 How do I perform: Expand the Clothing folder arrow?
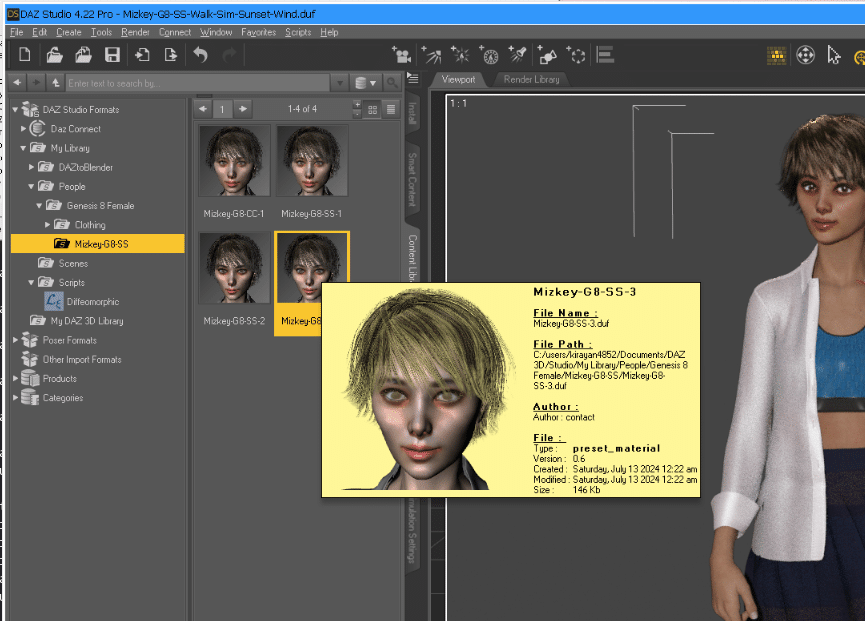click(47, 224)
